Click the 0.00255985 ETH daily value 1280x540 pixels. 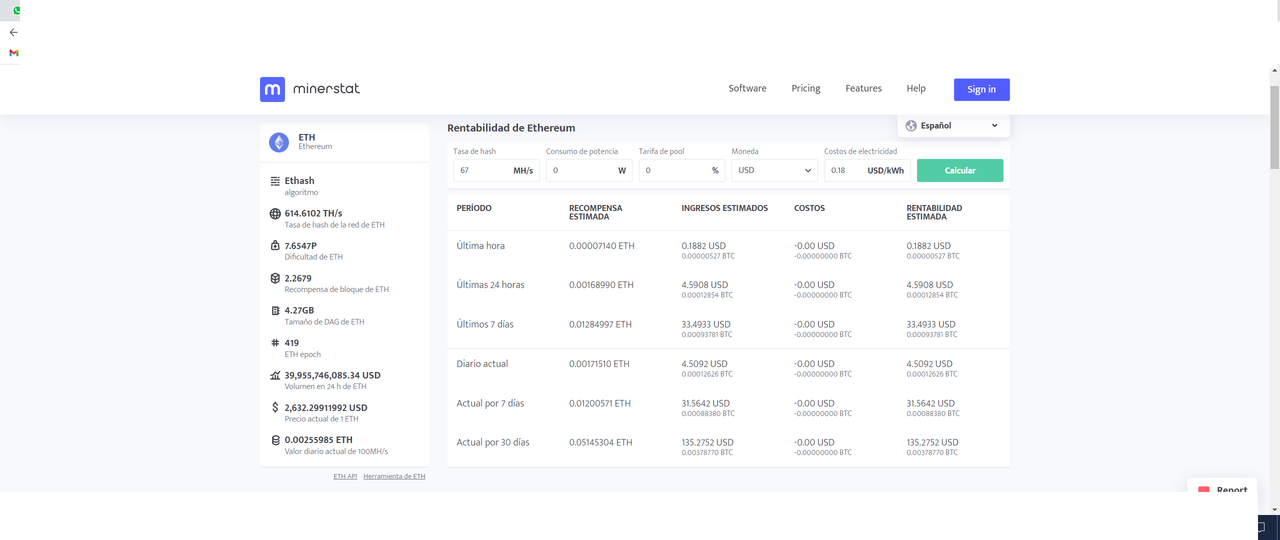(x=318, y=440)
